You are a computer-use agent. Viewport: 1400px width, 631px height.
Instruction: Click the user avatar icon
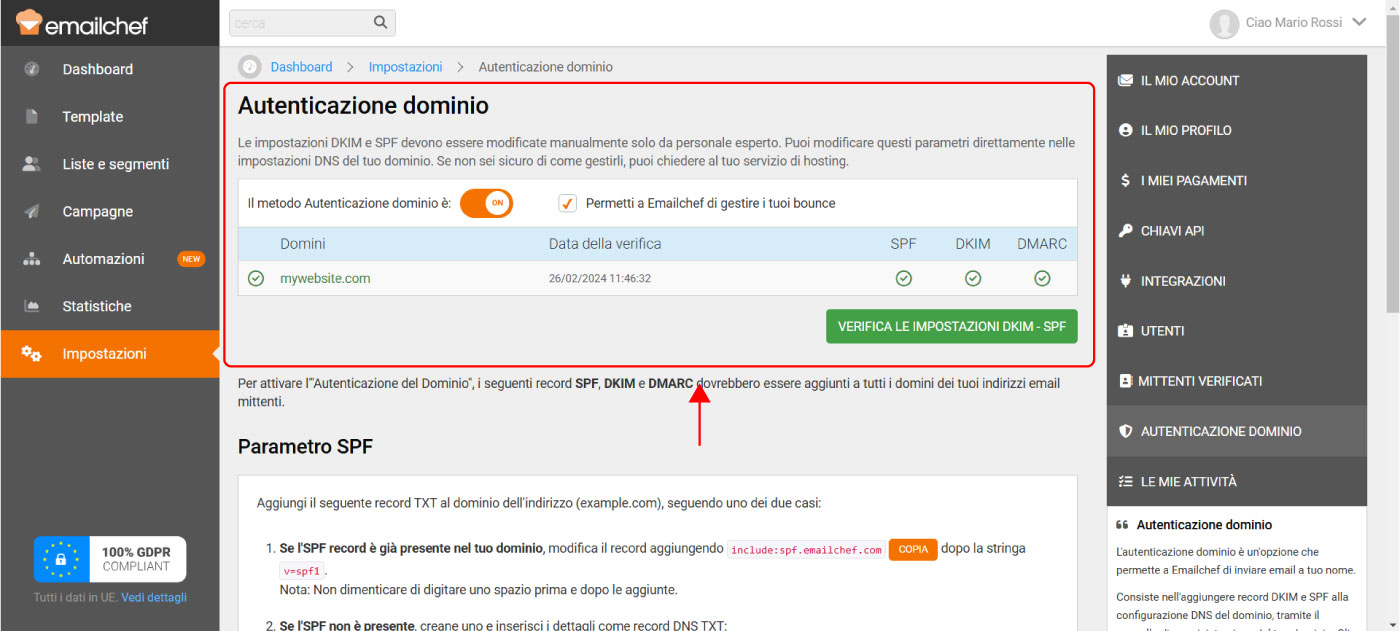click(x=1224, y=23)
